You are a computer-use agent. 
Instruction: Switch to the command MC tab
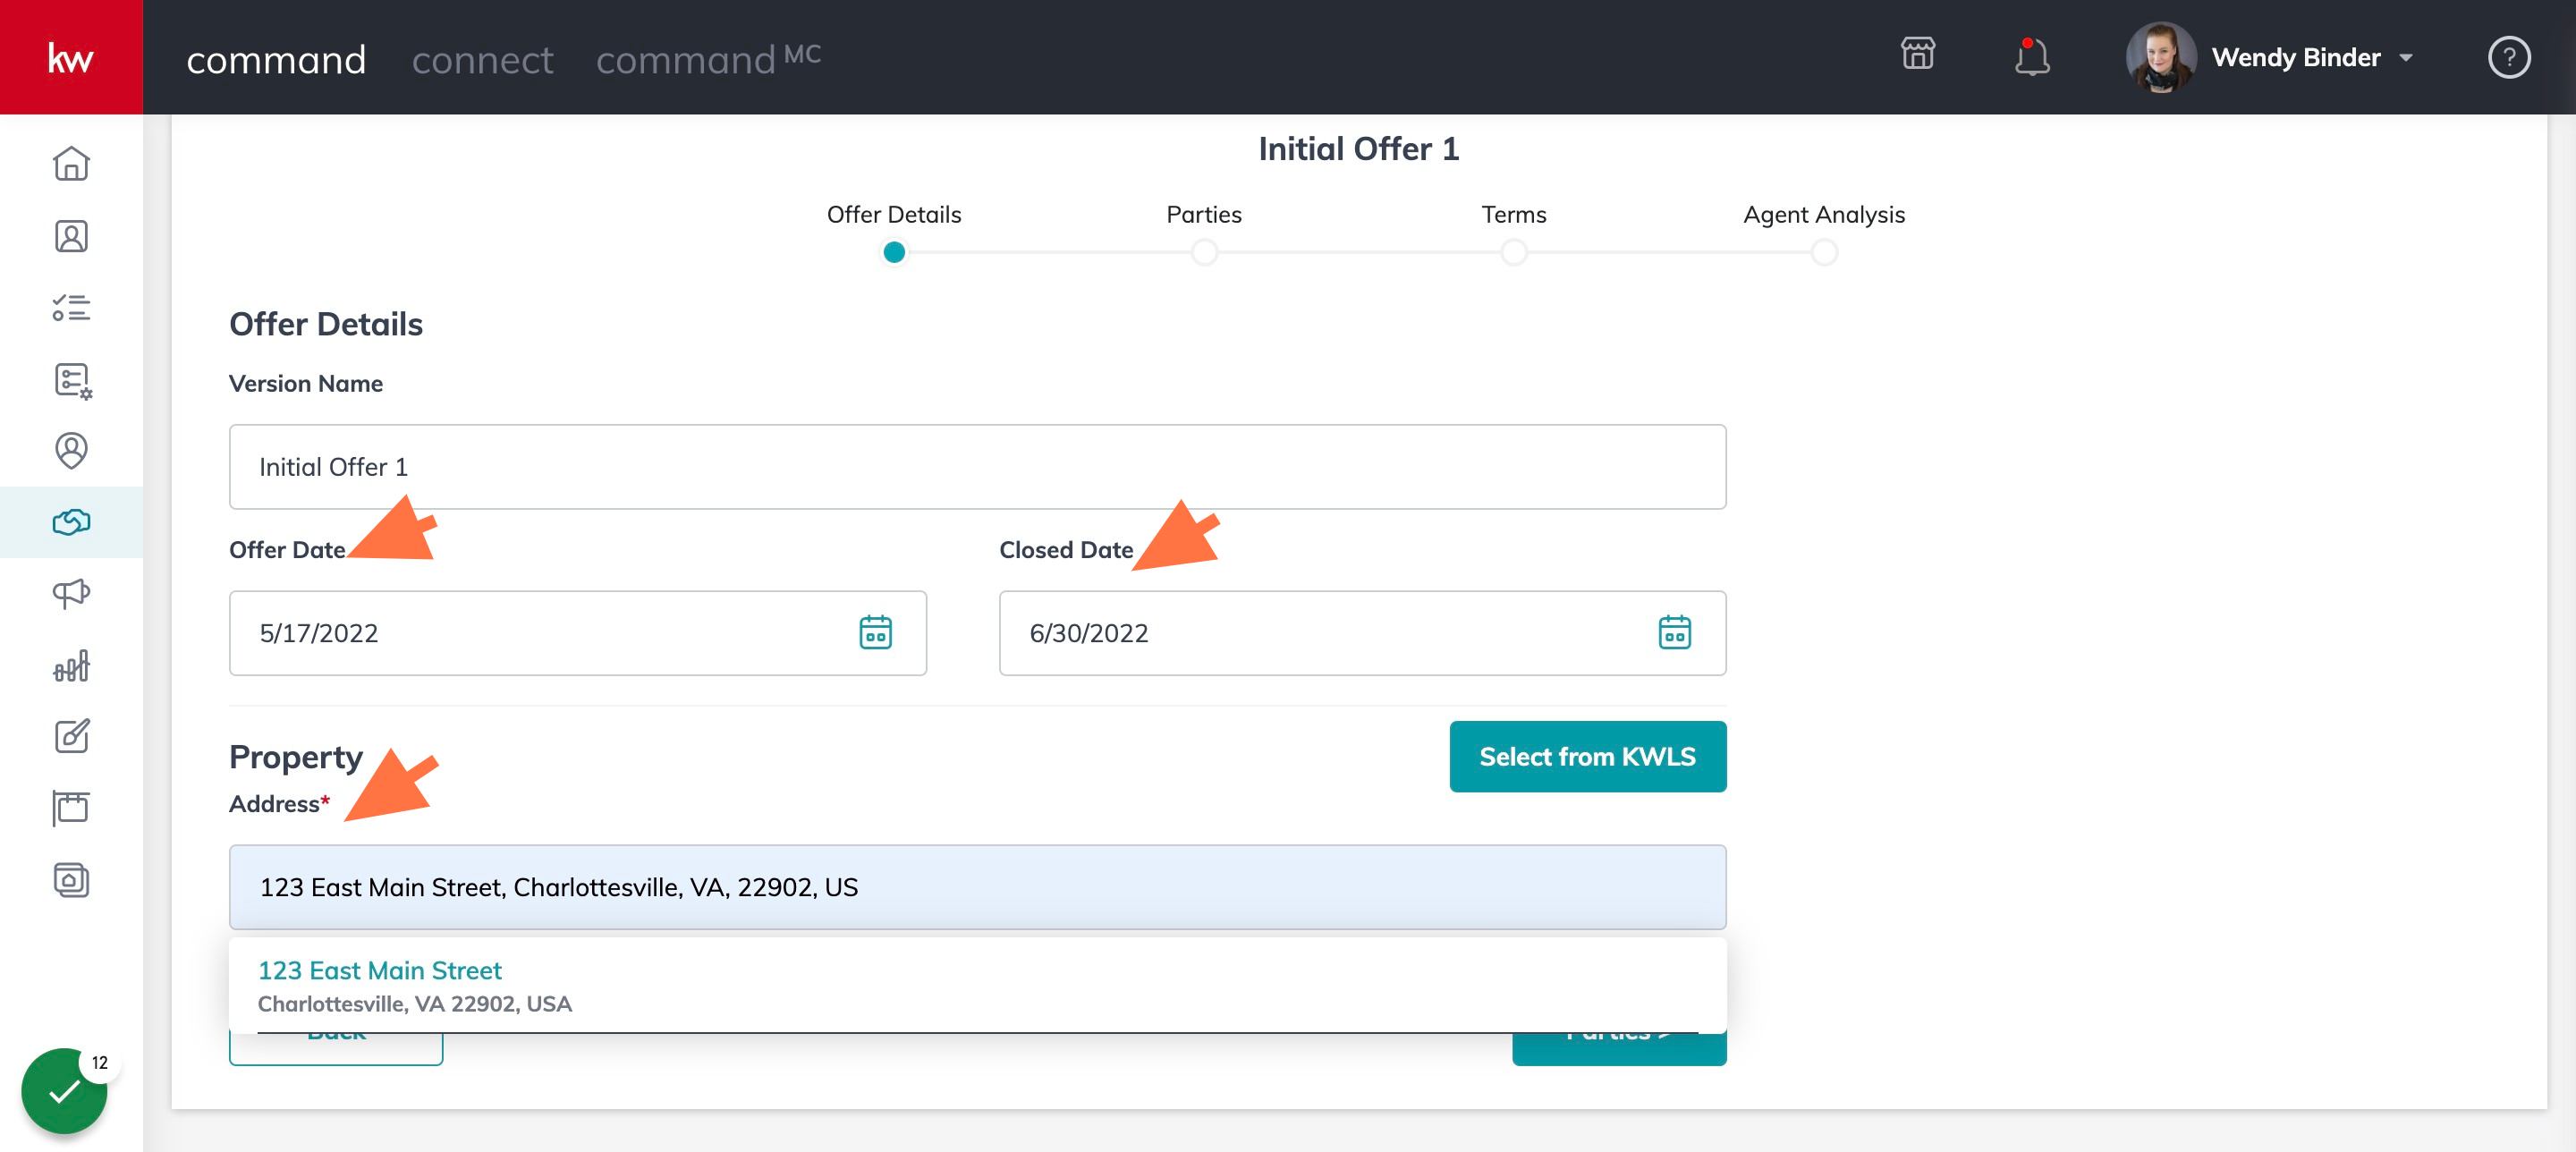pos(708,58)
